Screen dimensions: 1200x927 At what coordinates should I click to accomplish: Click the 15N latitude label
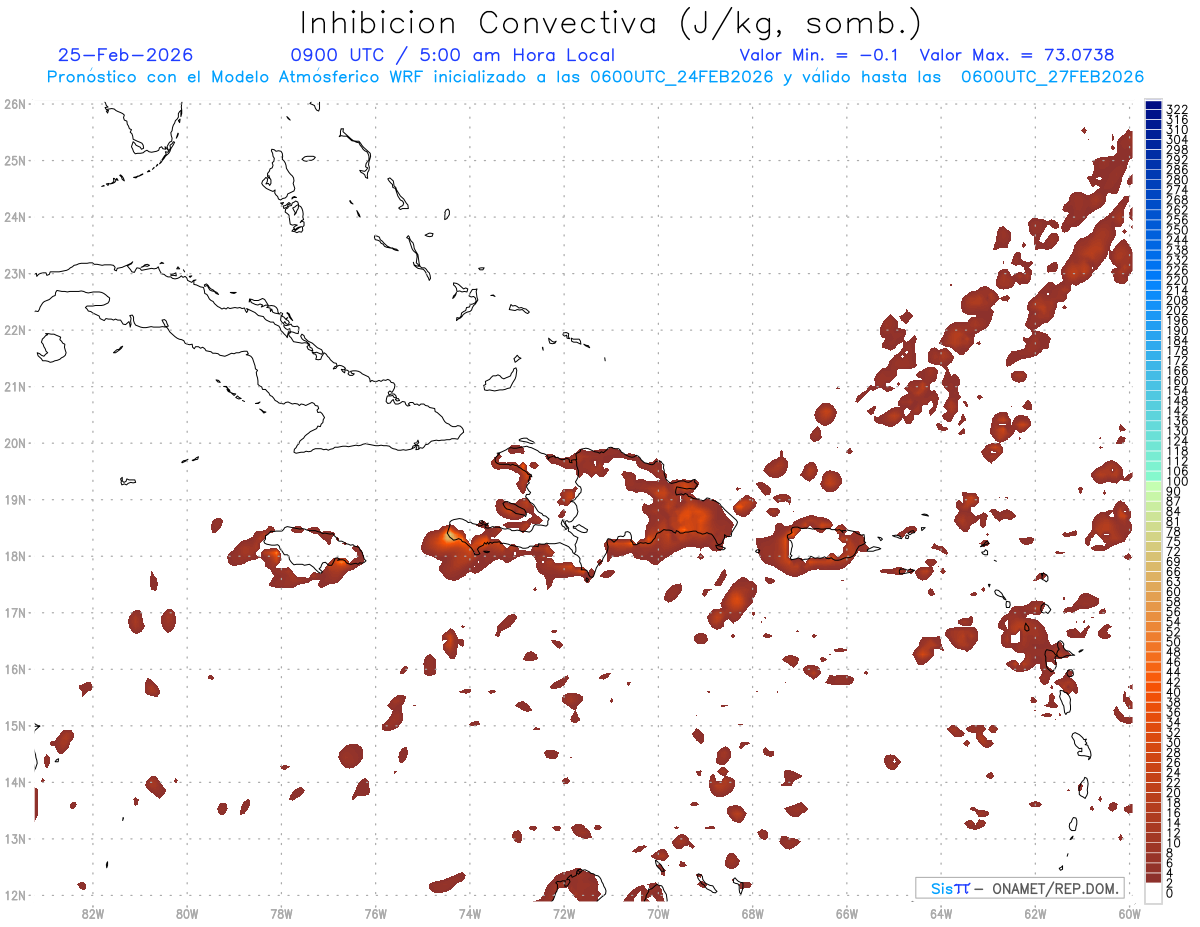pos(15,725)
